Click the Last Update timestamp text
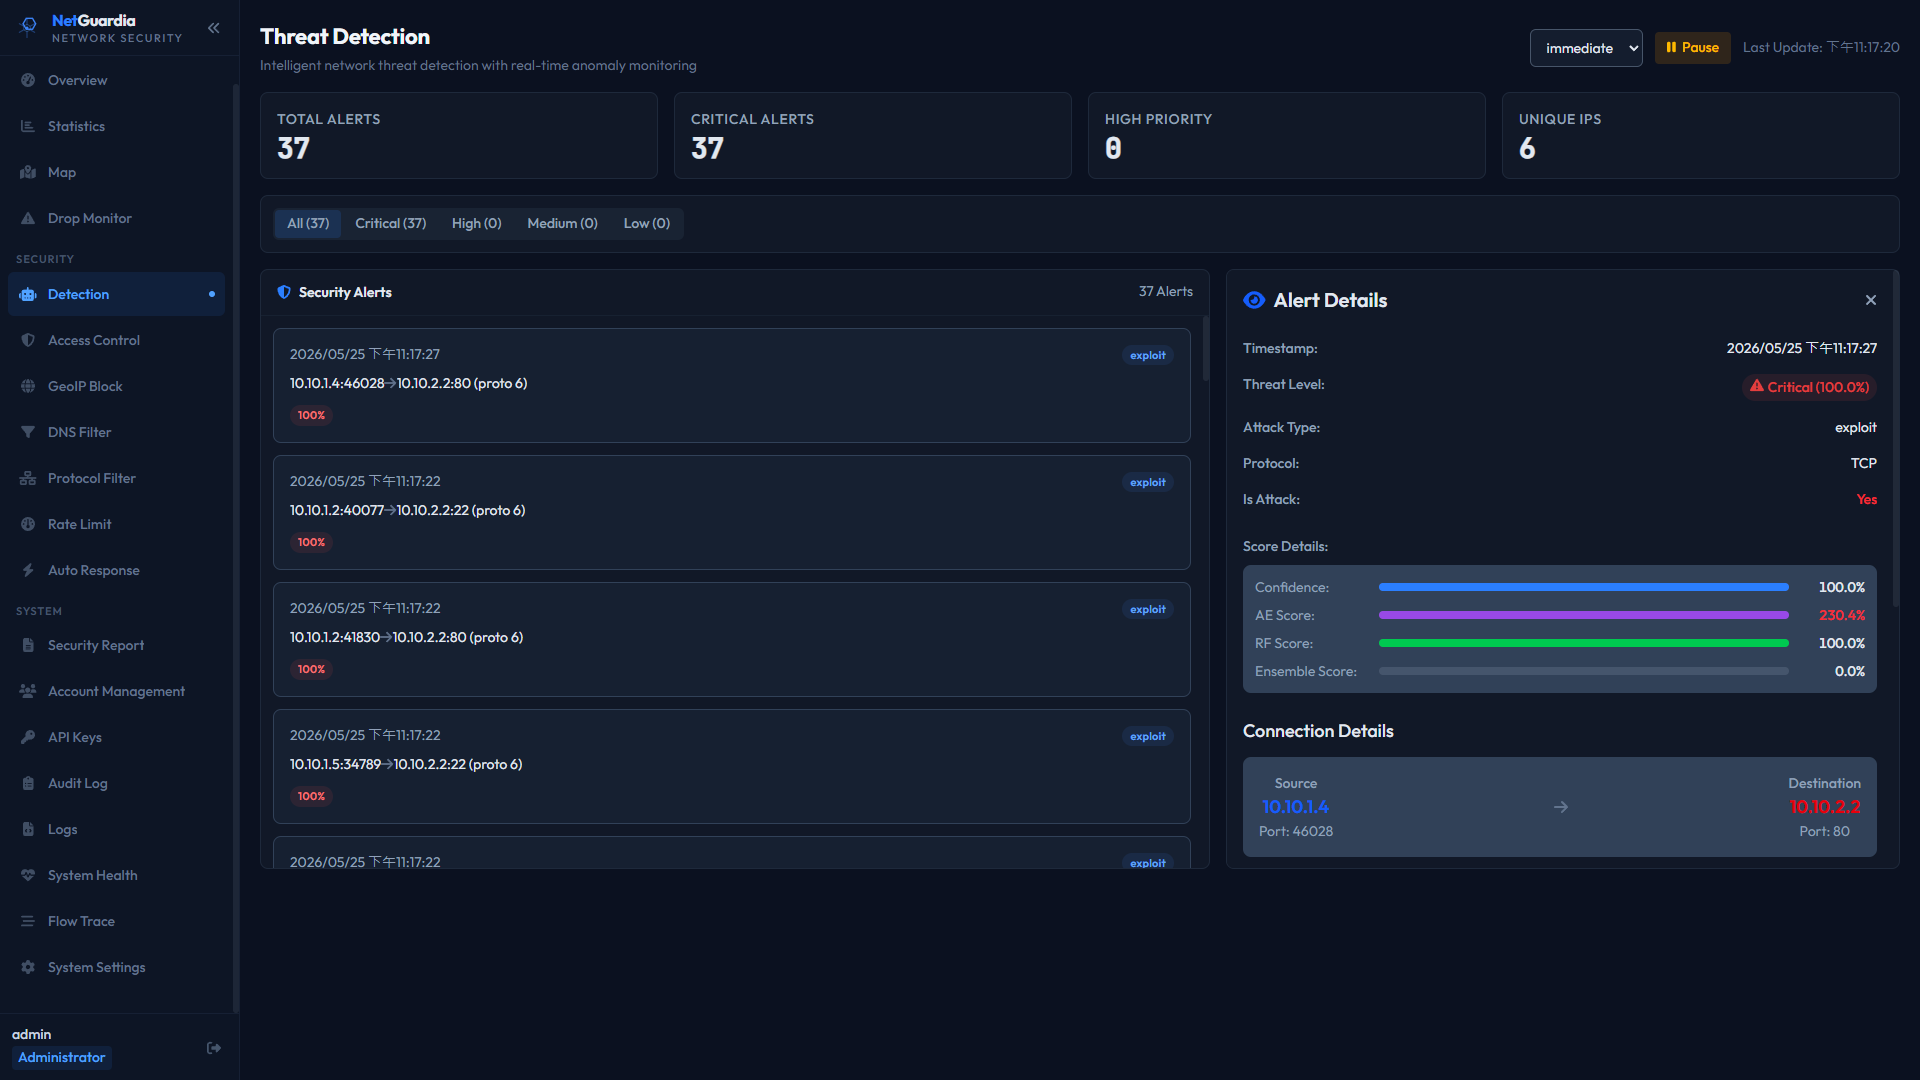Image resolution: width=1920 pixels, height=1080 pixels. 1821,47
